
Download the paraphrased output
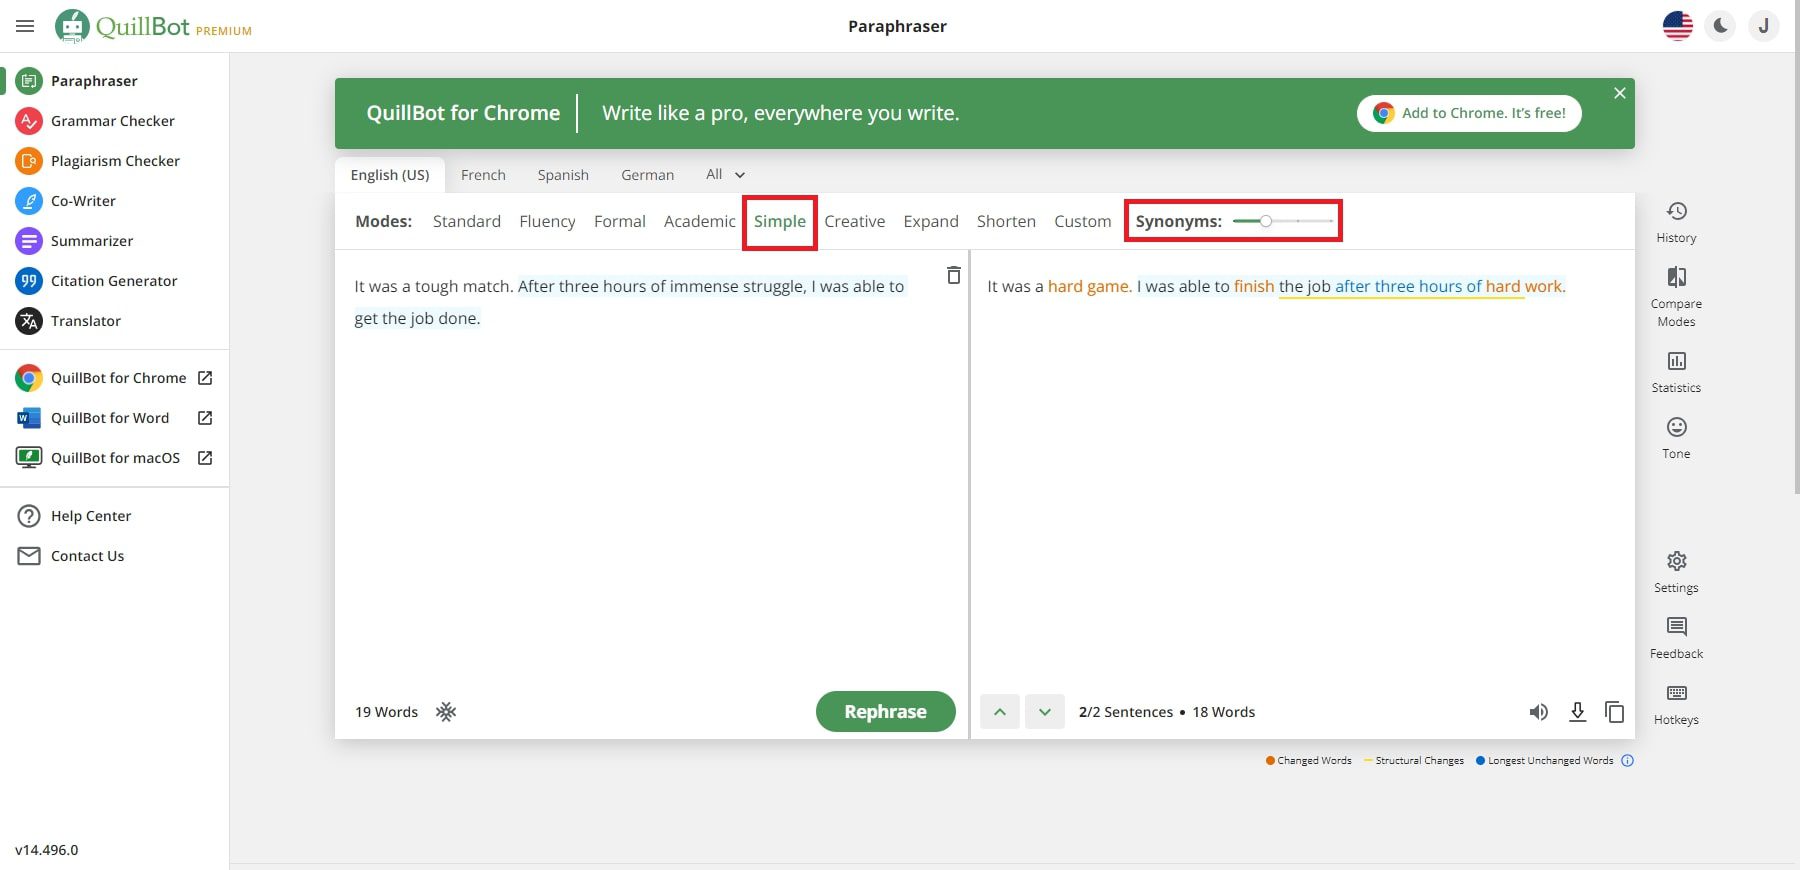(1577, 712)
